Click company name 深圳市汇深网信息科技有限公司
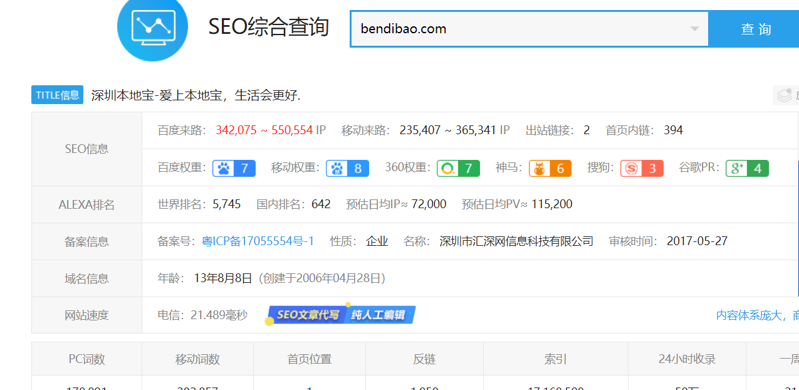The width and height of the screenshot is (799, 390). coord(516,241)
